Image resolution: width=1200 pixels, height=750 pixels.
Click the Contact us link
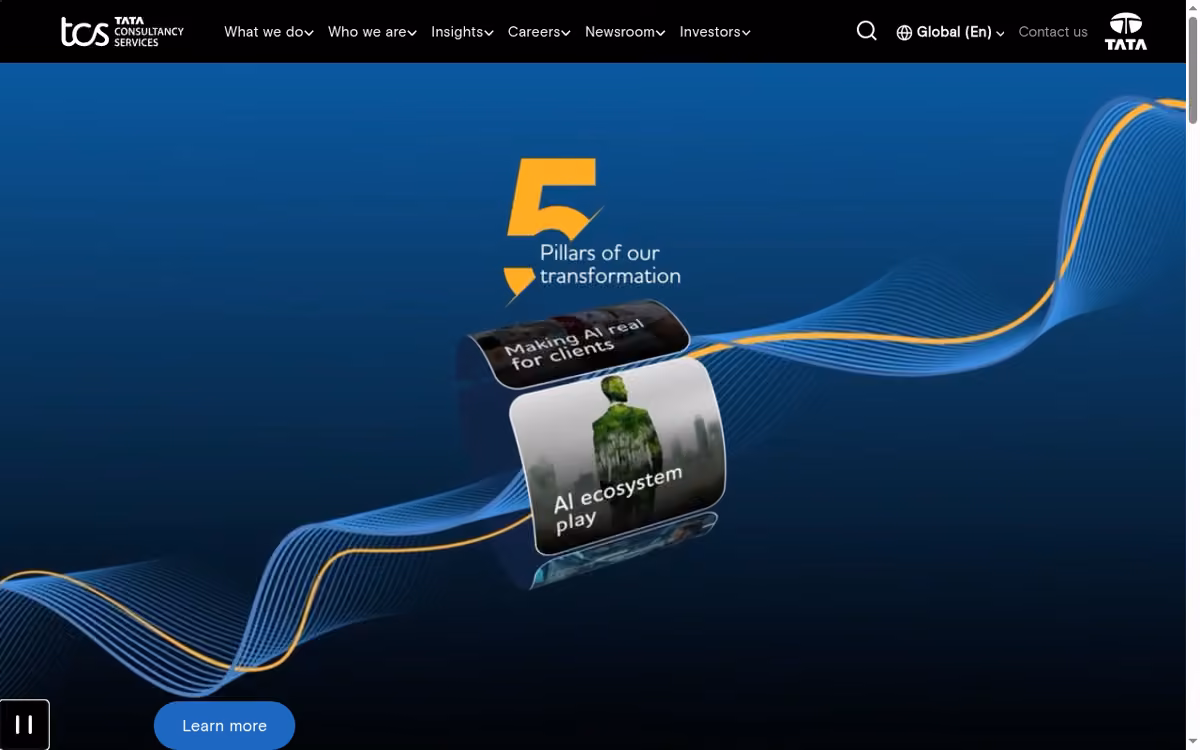click(x=1053, y=32)
